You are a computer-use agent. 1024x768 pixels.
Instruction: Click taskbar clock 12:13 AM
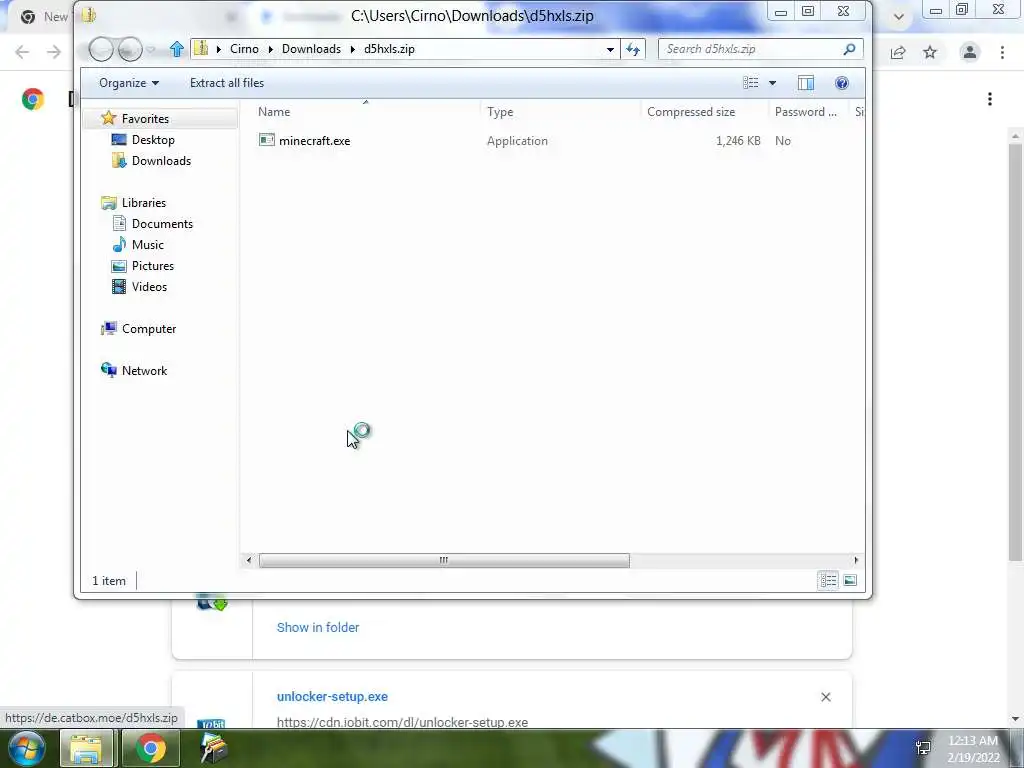(x=973, y=741)
